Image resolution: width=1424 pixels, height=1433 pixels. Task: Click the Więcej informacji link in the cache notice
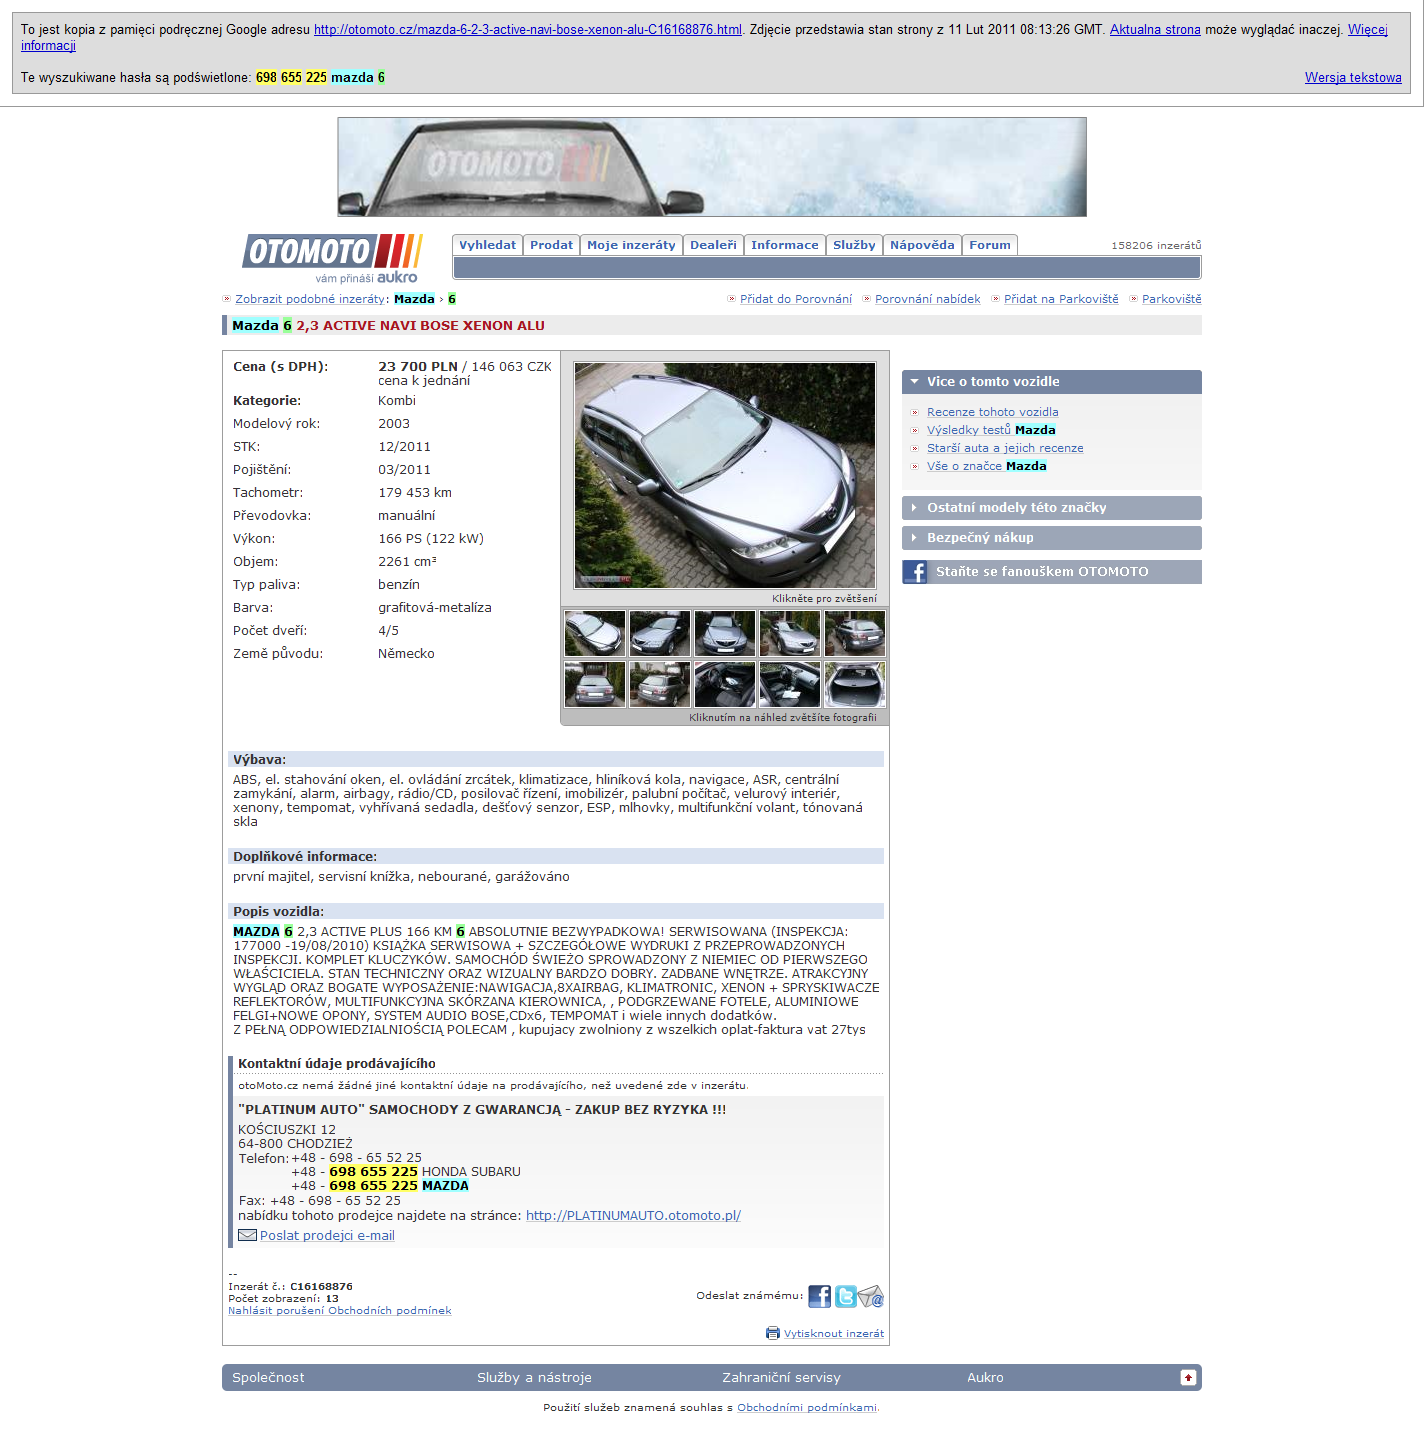705,37
